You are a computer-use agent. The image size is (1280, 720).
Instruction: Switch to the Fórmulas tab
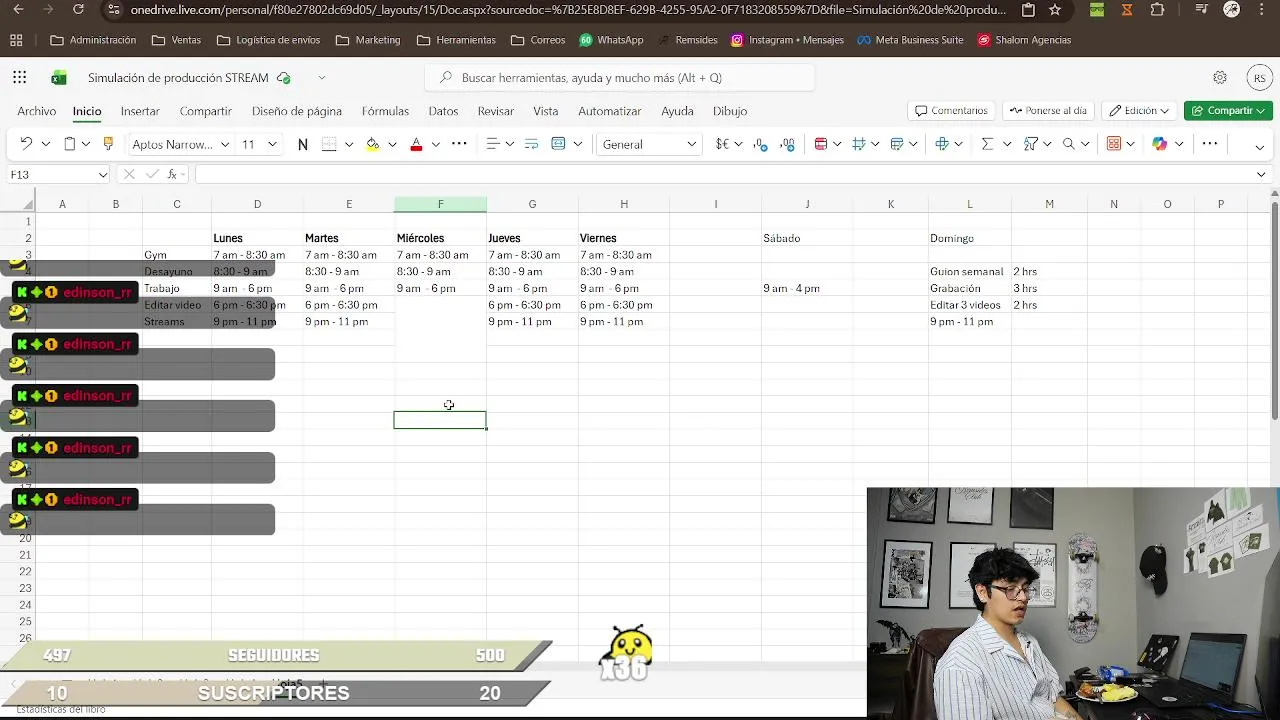click(x=385, y=111)
